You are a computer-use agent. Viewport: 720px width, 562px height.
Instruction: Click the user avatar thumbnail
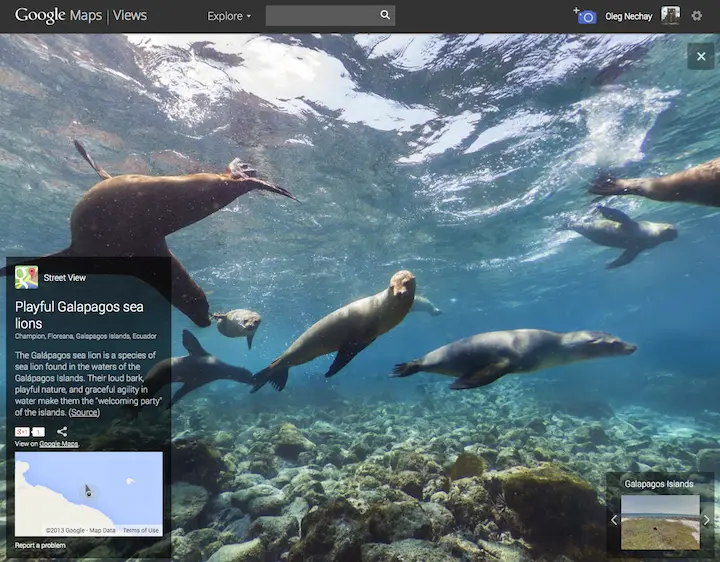(x=670, y=16)
